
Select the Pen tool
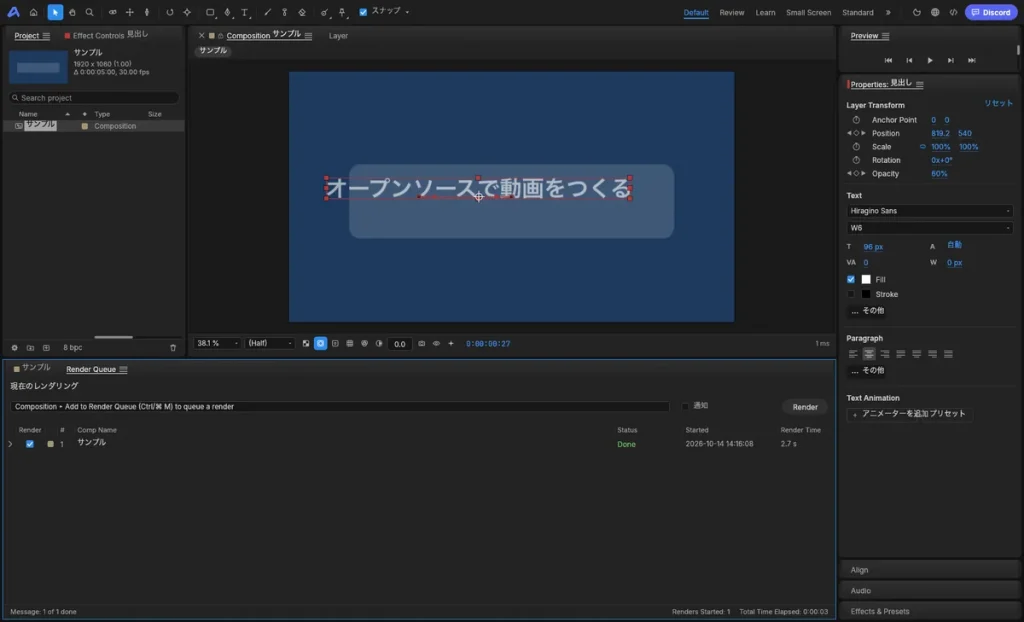coord(227,12)
